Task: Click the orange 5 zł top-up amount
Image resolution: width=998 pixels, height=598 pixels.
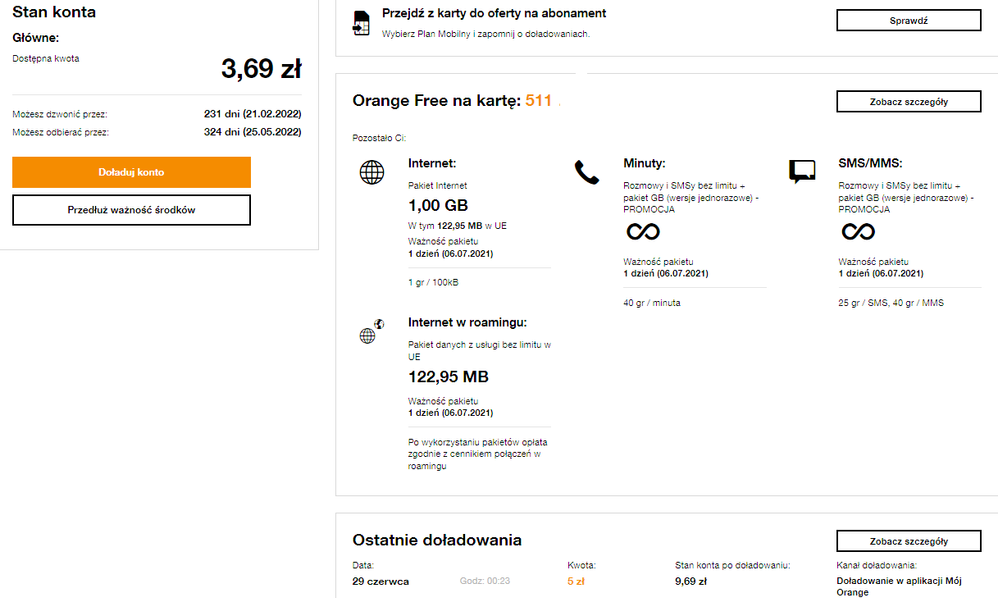Action: pyautogui.click(x=575, y=581)
